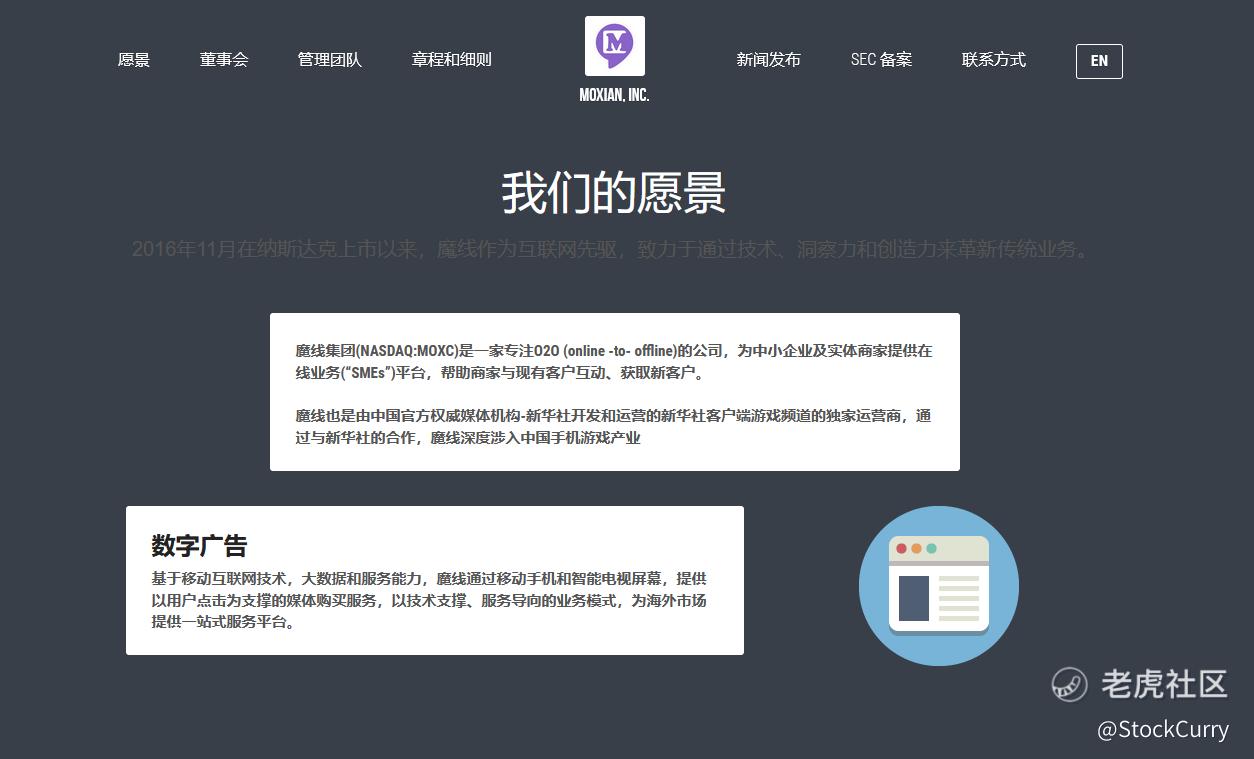Screen dimensions: 1254x759
Task: Click the paragraph beginning 魔线也是由中国官方
Action: (x=613, y=427)
